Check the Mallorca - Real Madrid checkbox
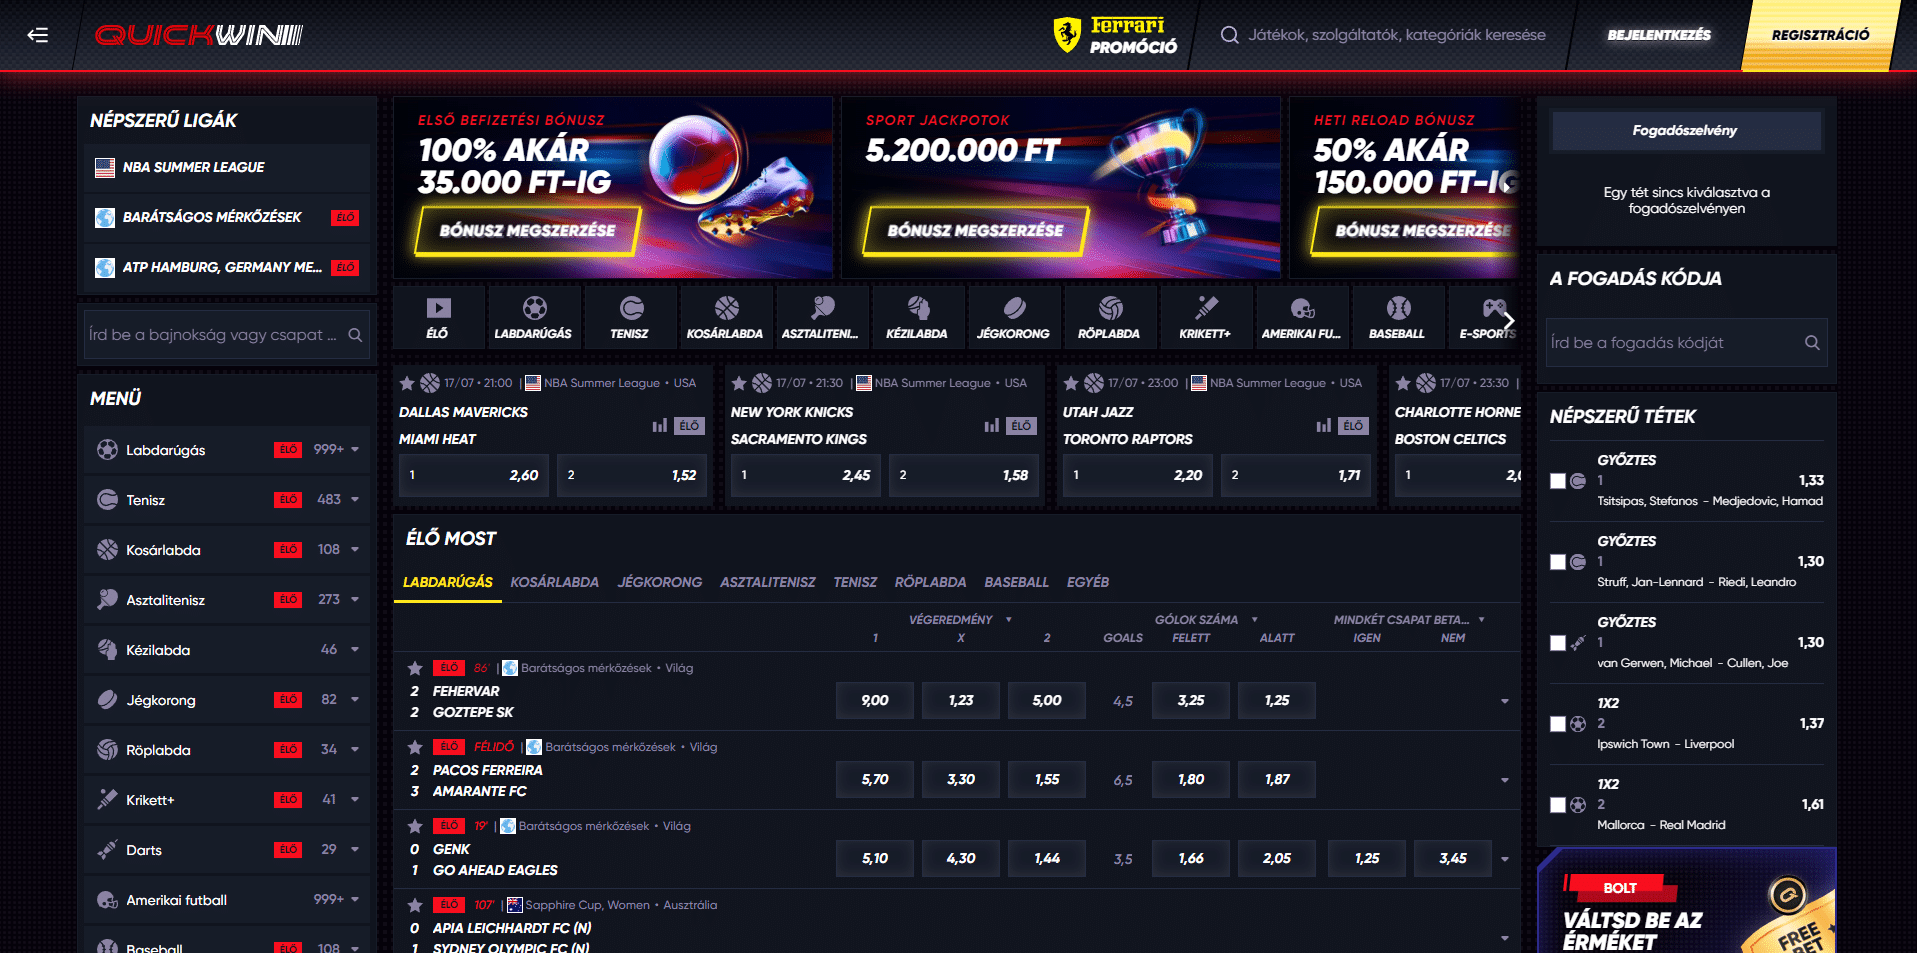 click(1558, 805)
